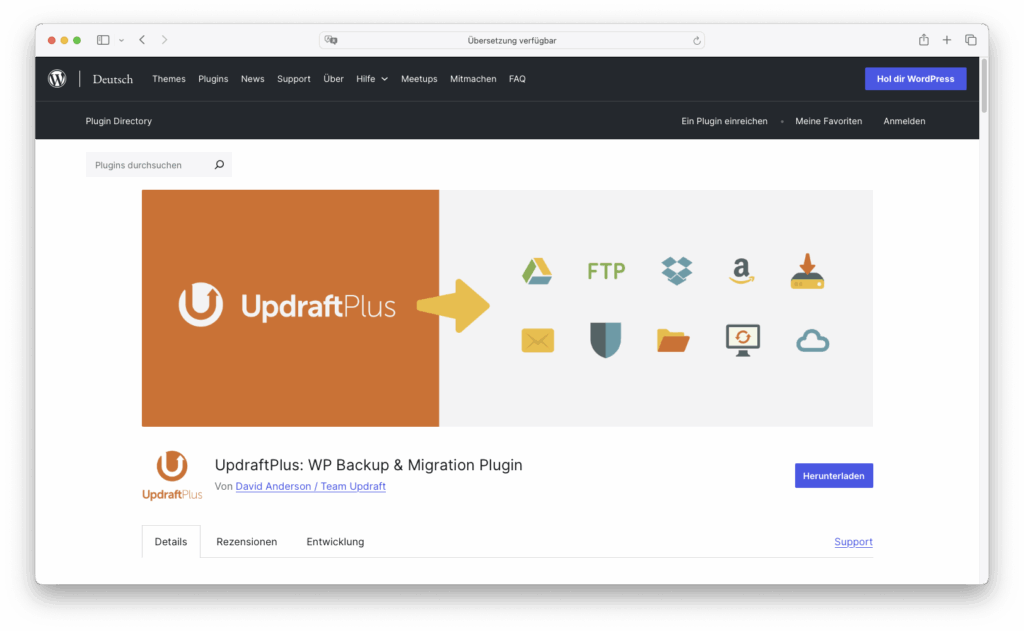
Task: Switch to the Rezensionen tab
Action: (246, 542)
